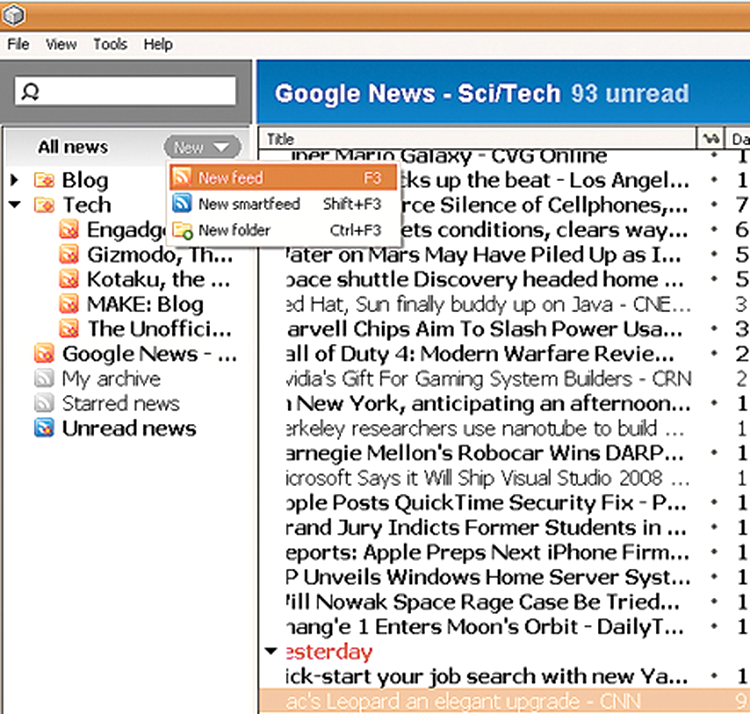
Task: Open 'space shuttle Discovery headed home' article
Action: [485, 279]
